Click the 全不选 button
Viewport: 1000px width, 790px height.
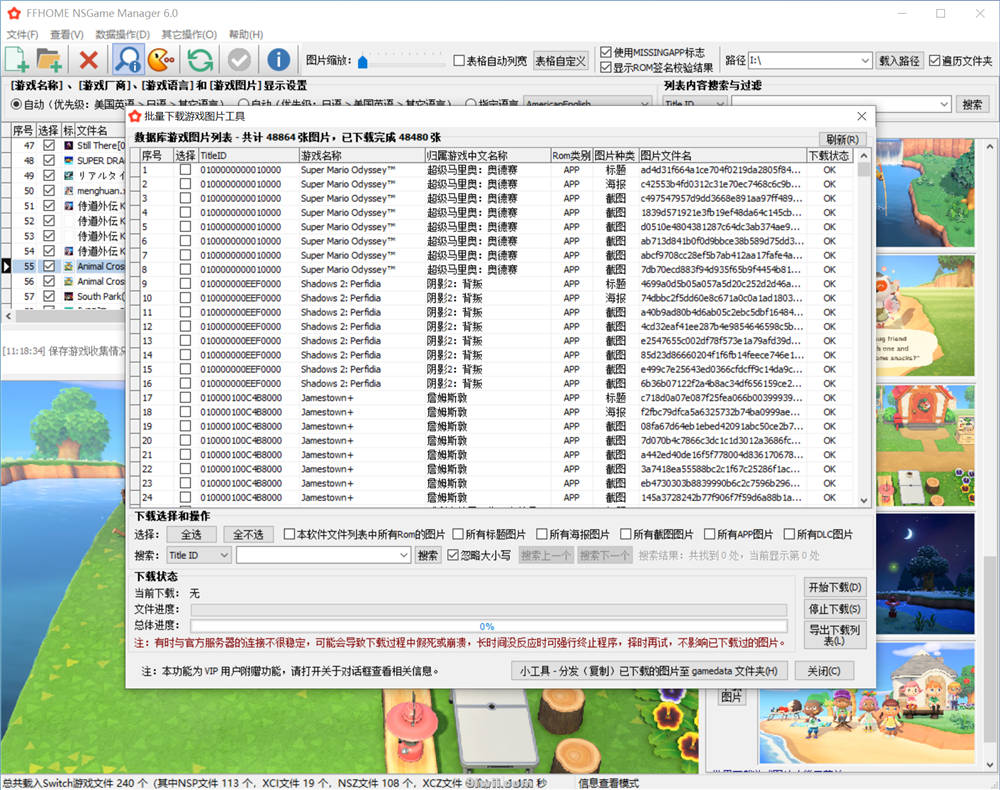(x=248, y=534)
